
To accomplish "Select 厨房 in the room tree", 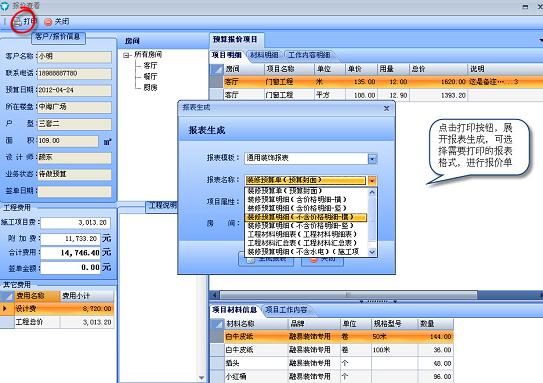I will pyautogui.click(x=150, y=88).
